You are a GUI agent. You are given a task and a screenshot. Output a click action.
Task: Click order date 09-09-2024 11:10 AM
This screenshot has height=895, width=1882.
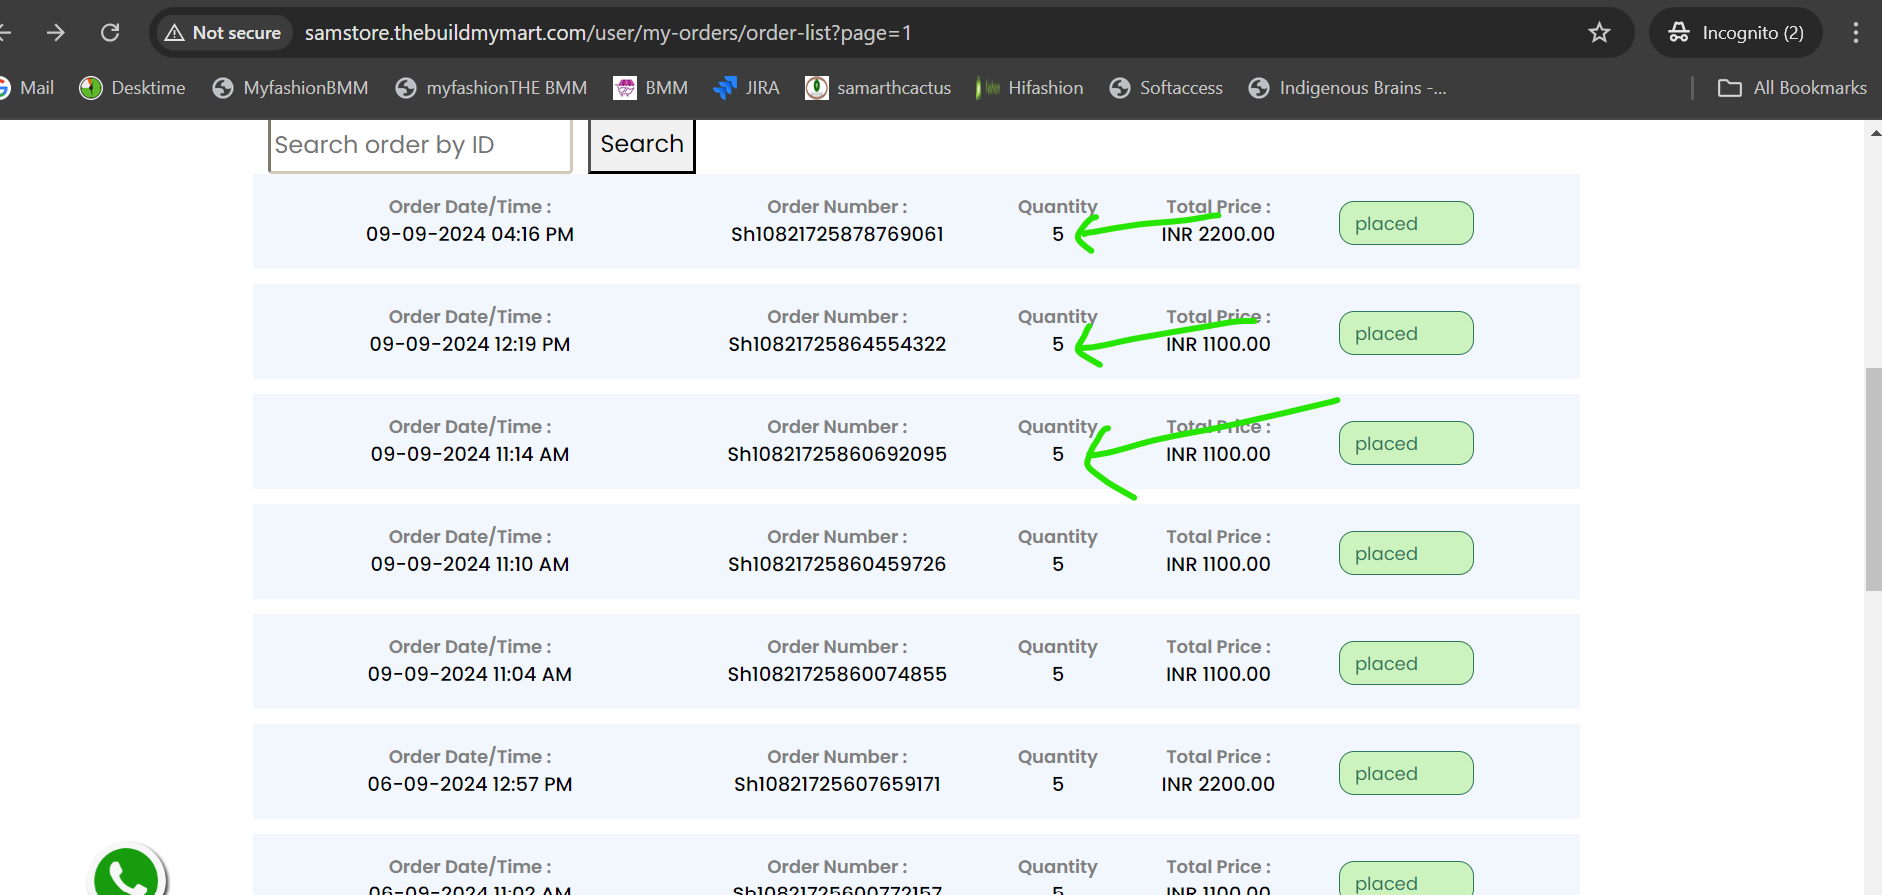coord(470,564)
